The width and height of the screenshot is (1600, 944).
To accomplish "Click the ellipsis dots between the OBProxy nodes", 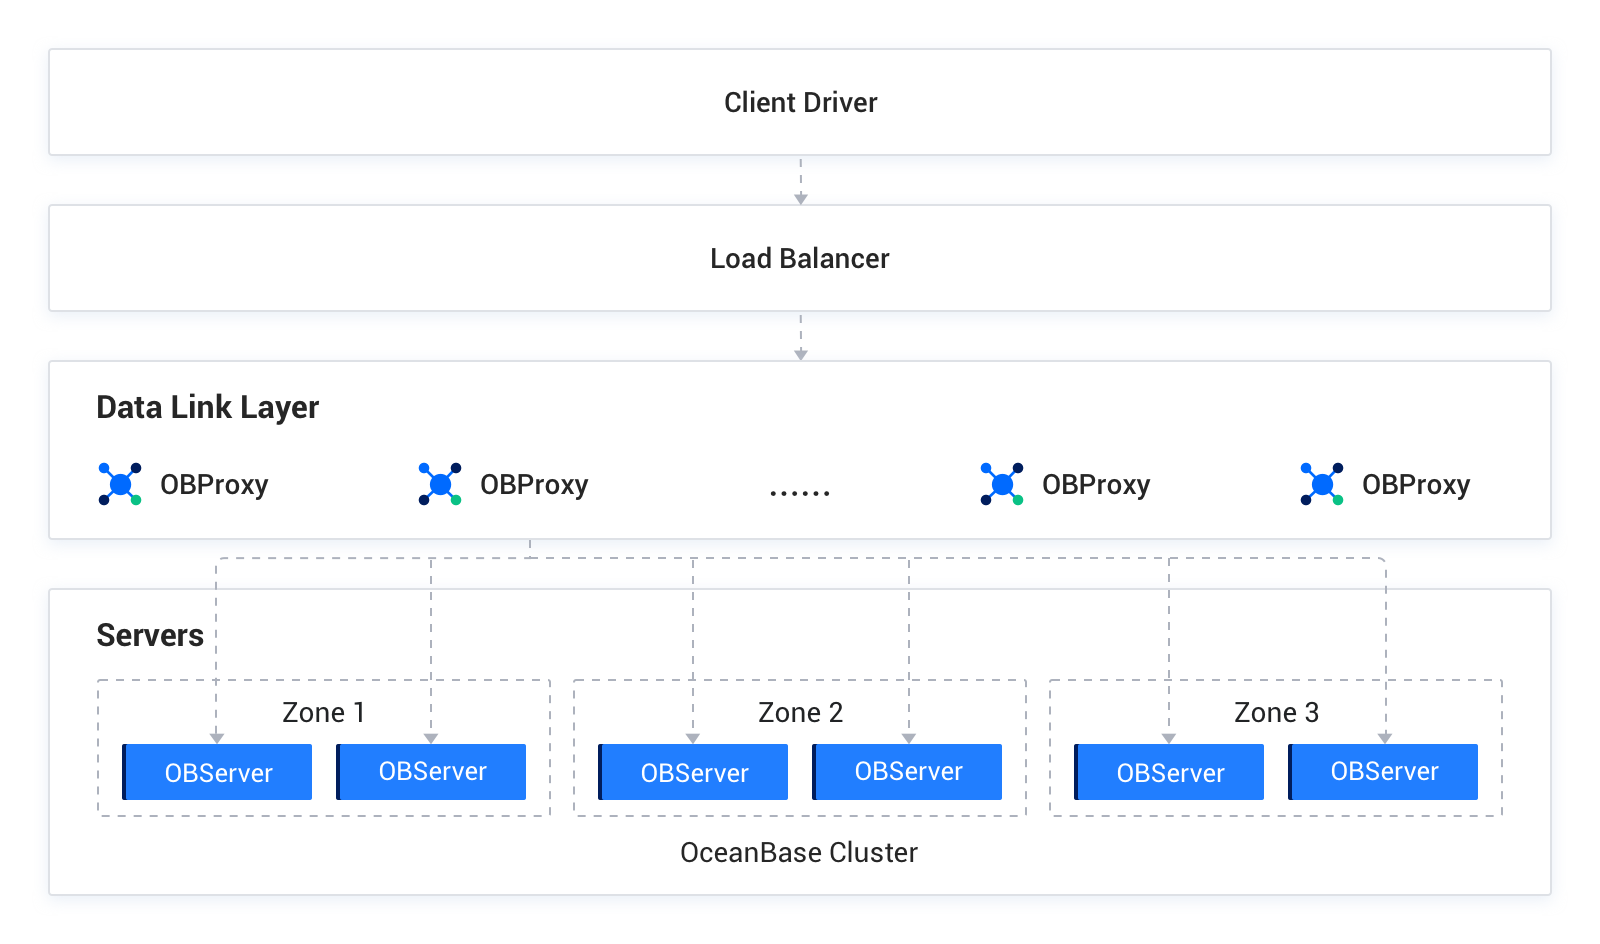I will coord(800,492).
